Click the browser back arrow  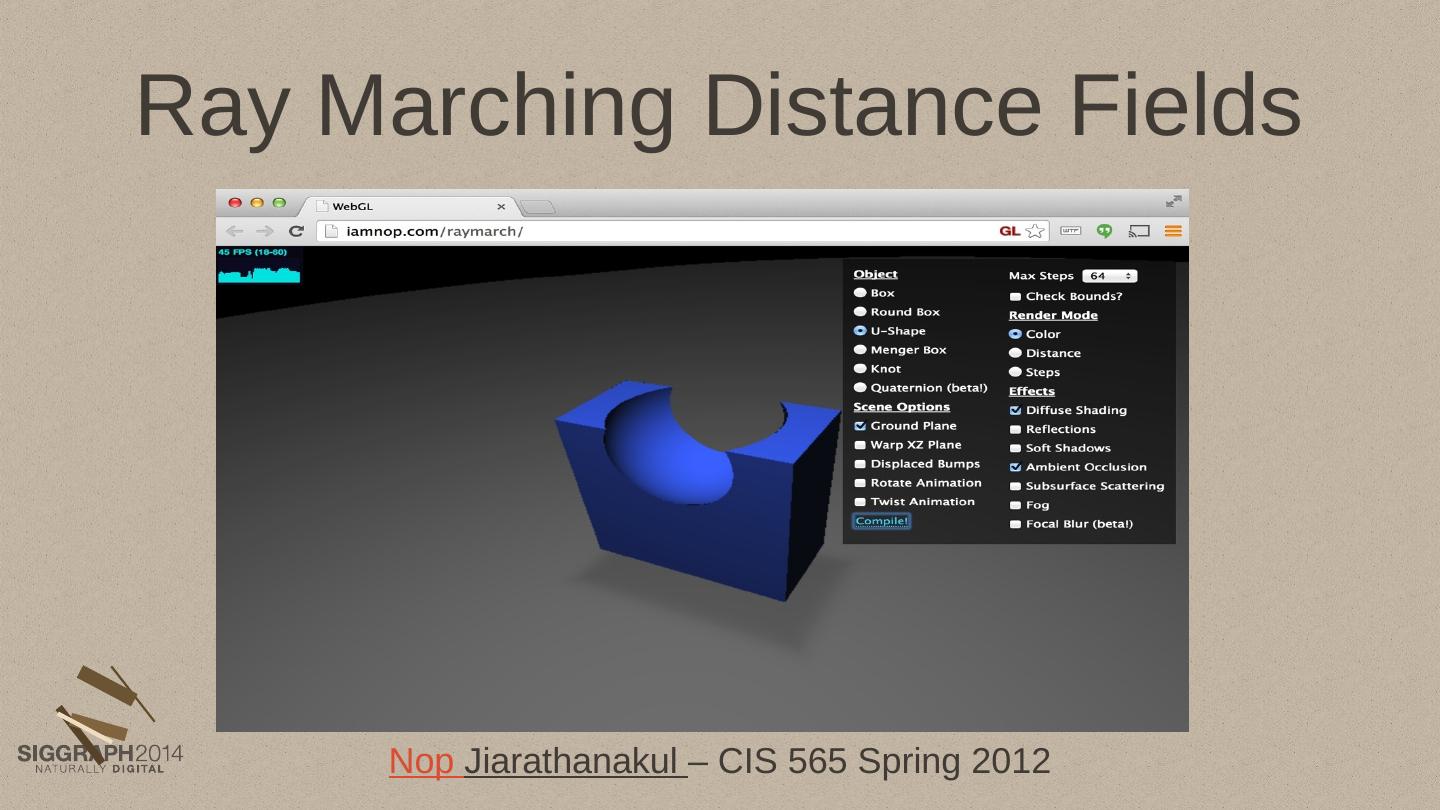[x=234, y=231]
